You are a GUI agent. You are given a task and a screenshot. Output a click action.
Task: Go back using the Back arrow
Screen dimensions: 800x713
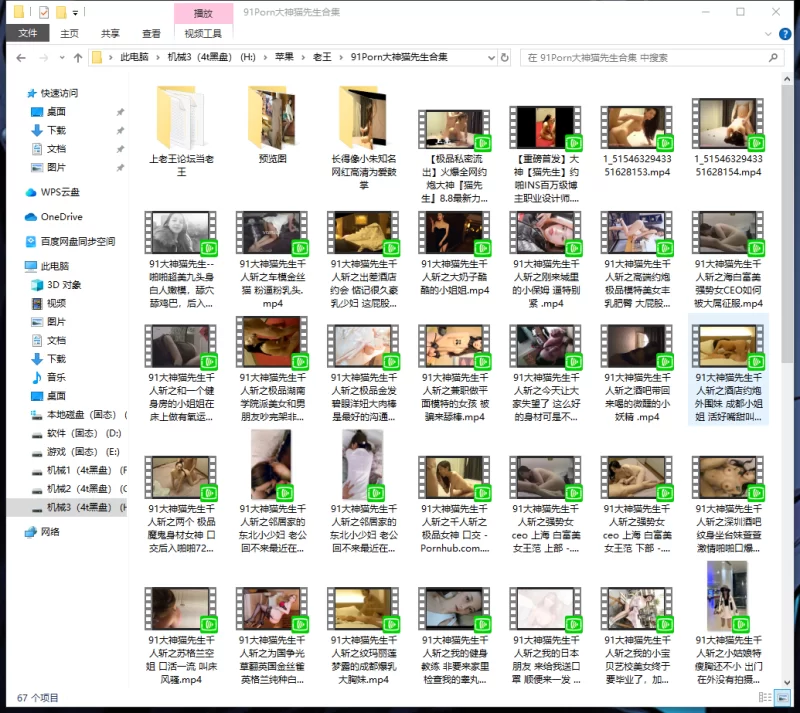pos(21,58)
